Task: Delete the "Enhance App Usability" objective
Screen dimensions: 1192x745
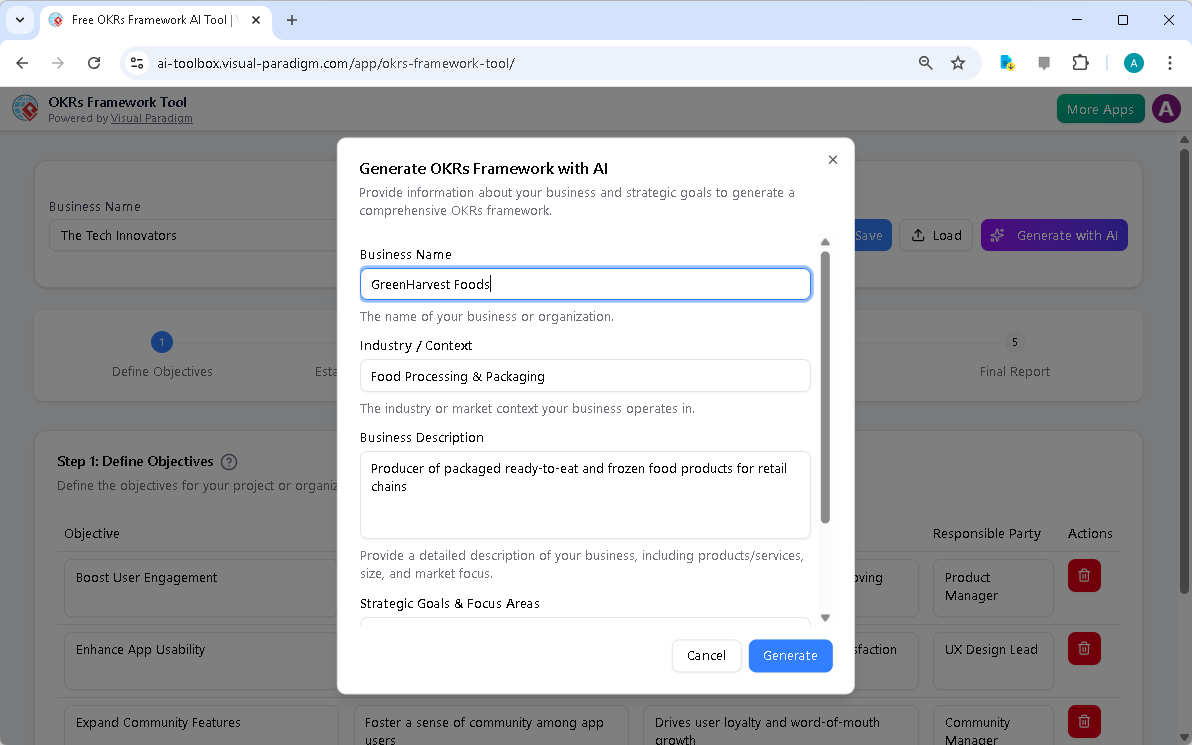Action: tap(1084, 648)
